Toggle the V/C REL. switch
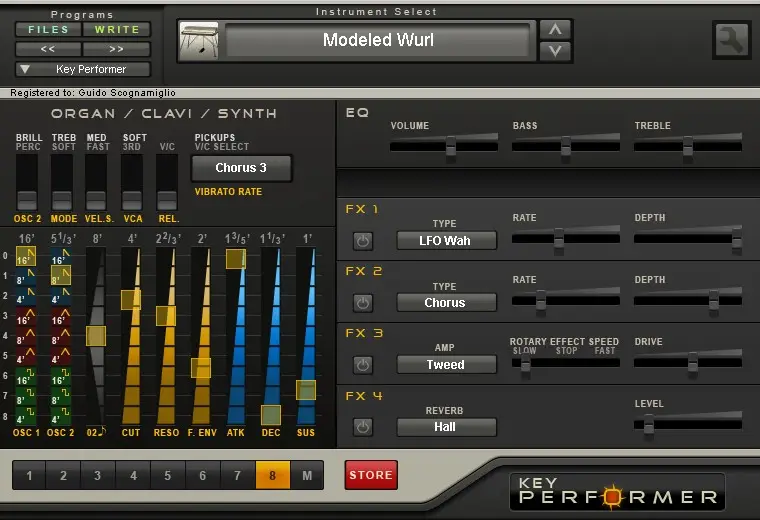 click(x=167, y=183)
